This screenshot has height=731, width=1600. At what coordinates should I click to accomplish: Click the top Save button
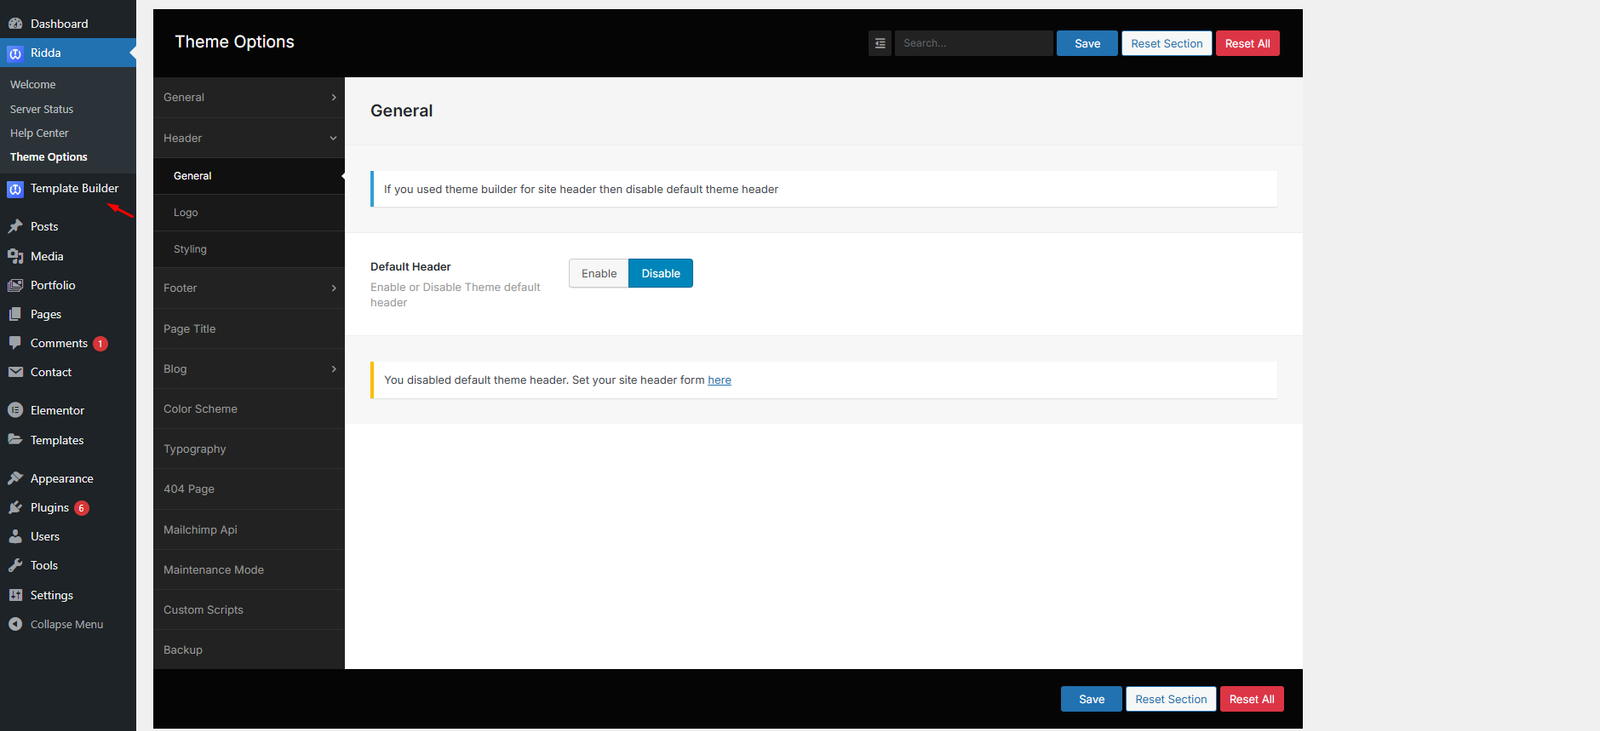click(1087, 43)
